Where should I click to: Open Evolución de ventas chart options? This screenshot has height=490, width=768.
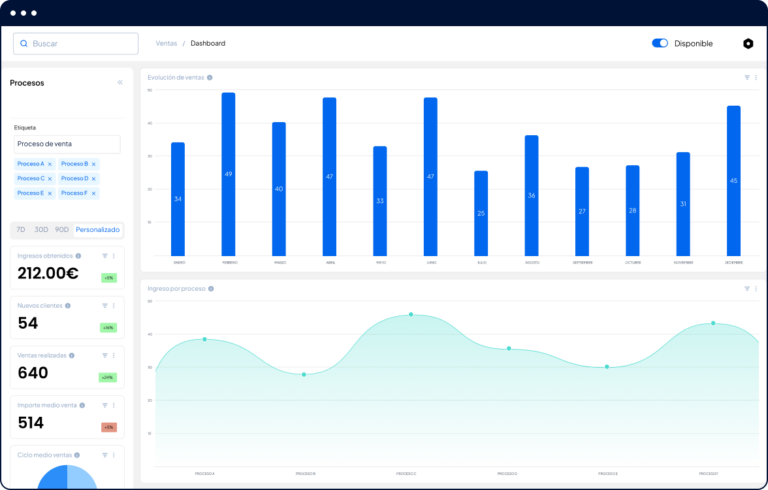point(756,77)
